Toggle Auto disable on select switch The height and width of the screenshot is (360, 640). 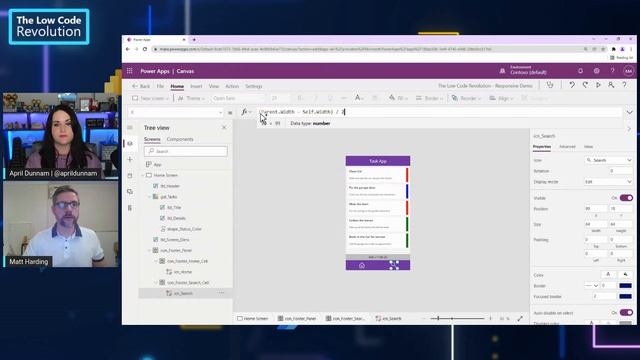pos(626,313)
